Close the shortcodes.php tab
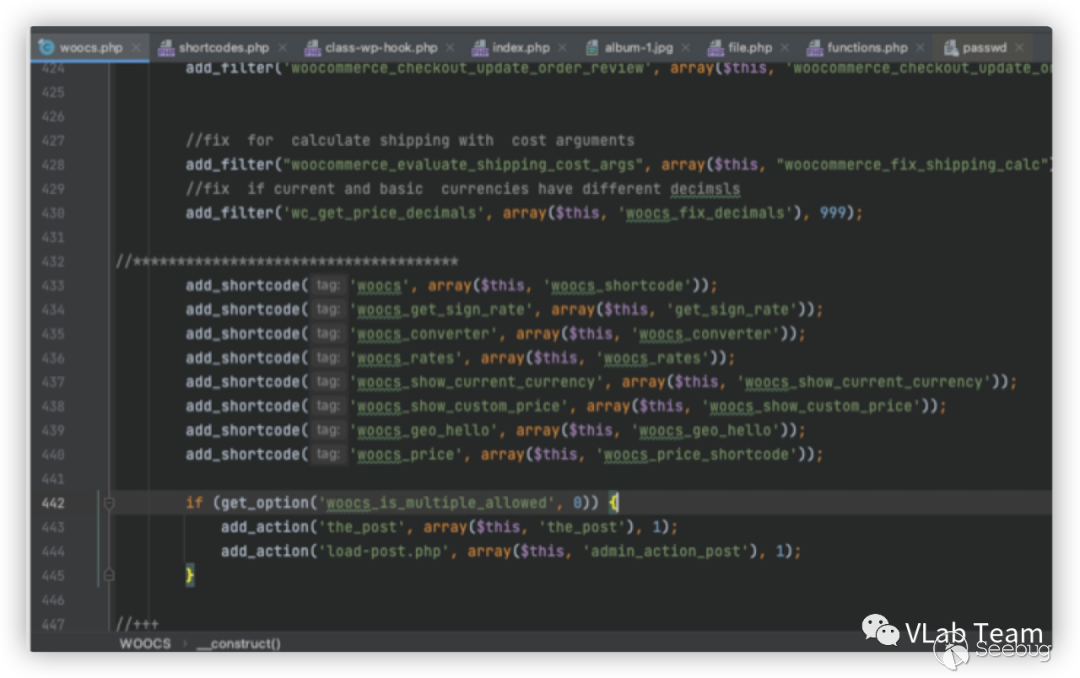 [282, 47]
